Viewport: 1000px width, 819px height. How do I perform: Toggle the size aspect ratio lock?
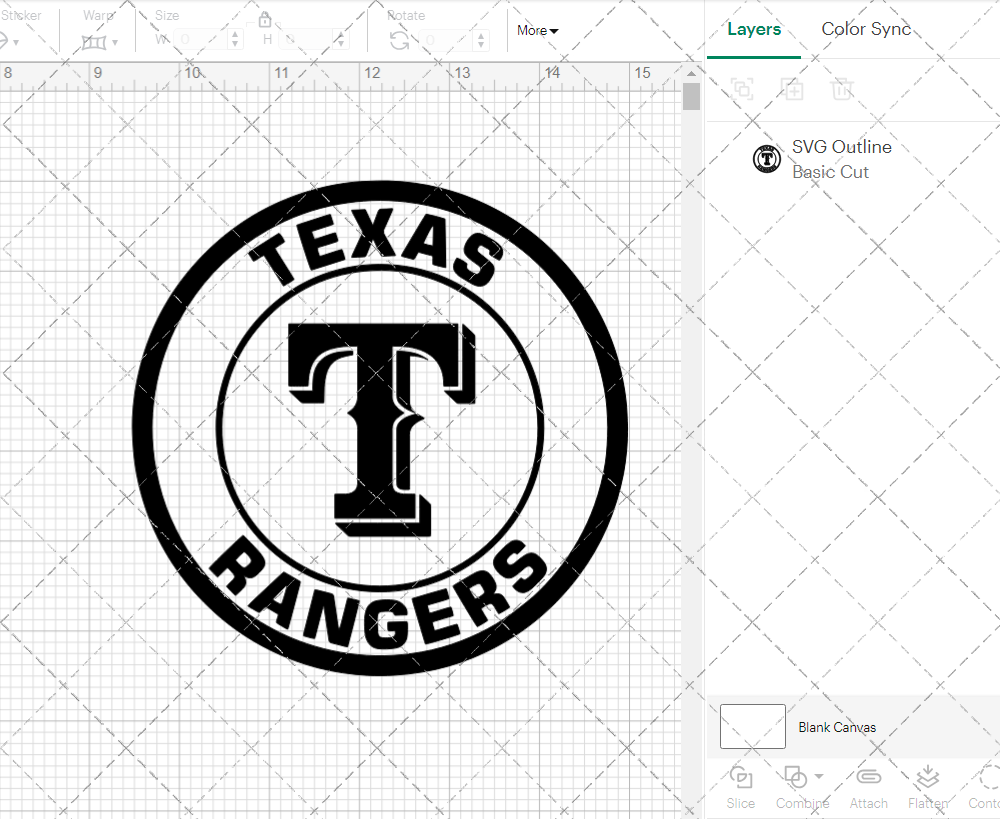pos(265,20)
